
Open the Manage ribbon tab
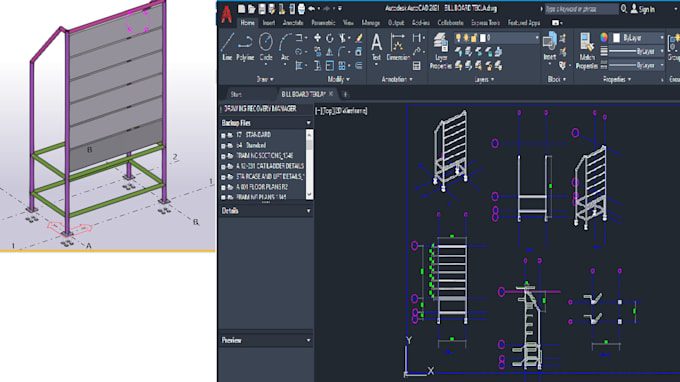tap(370, 23)
